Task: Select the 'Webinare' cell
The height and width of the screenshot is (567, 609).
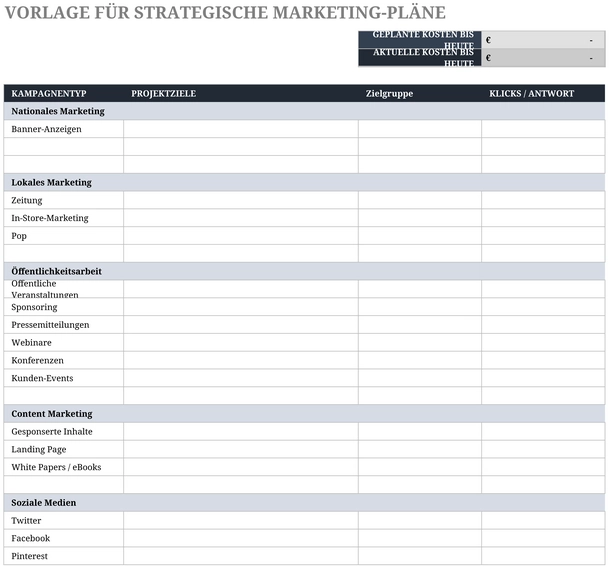Action: click(x=64, y=343)
